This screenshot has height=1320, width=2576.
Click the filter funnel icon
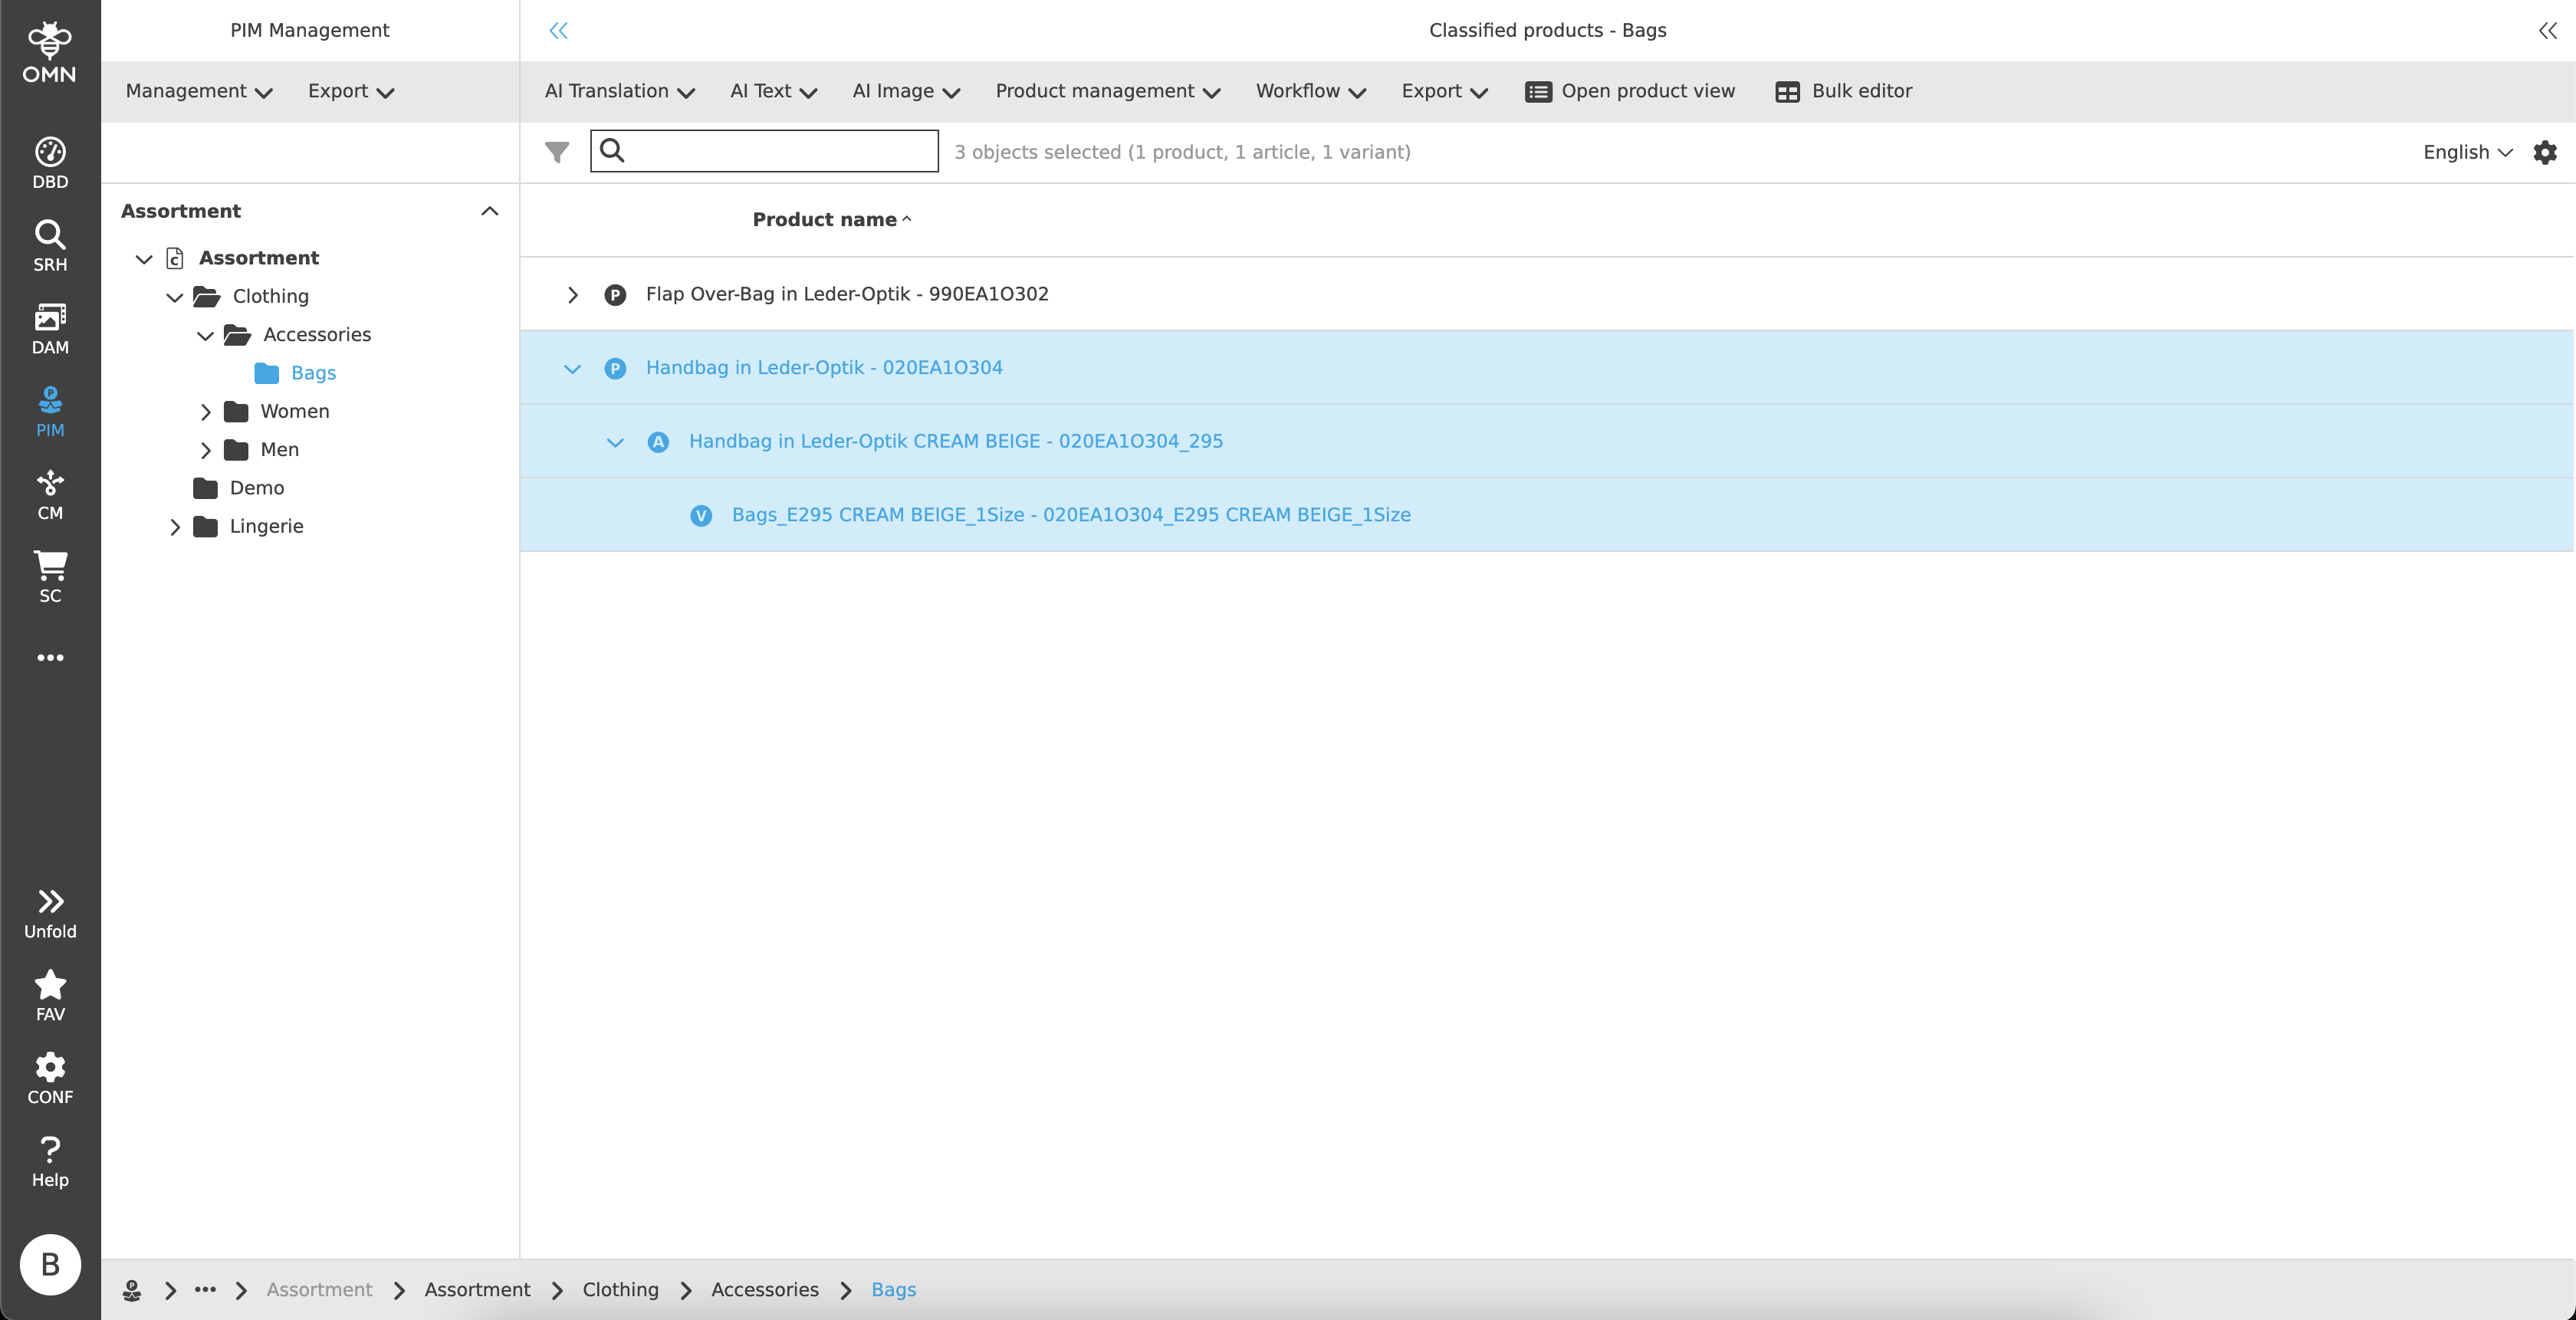557,152
